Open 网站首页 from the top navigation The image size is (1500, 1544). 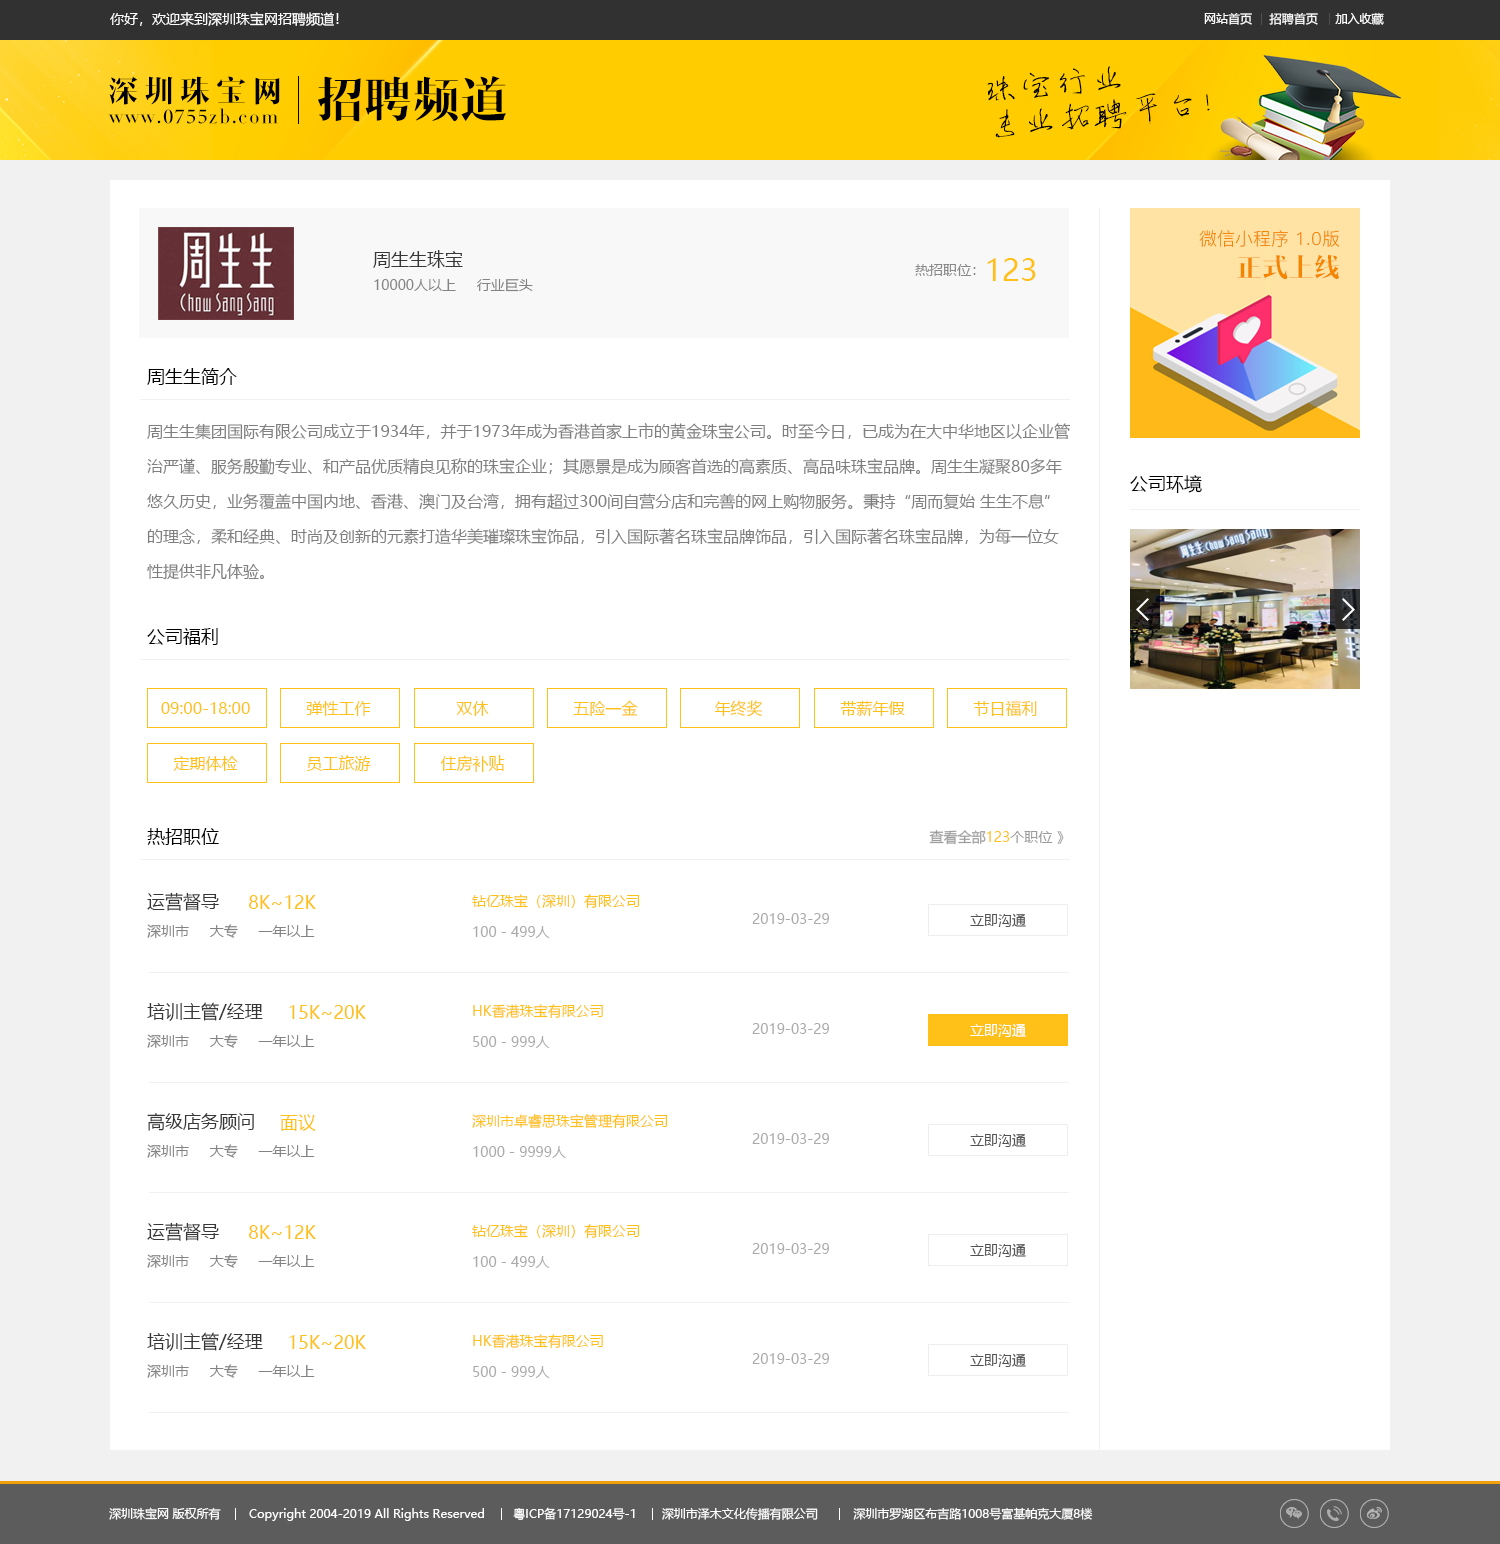point(1227,18)
